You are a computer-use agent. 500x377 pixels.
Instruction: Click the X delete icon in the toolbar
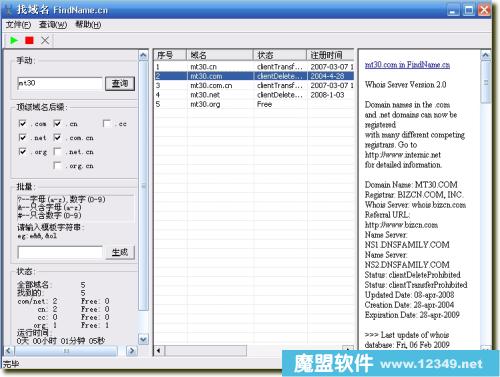(x=45, y=40)
